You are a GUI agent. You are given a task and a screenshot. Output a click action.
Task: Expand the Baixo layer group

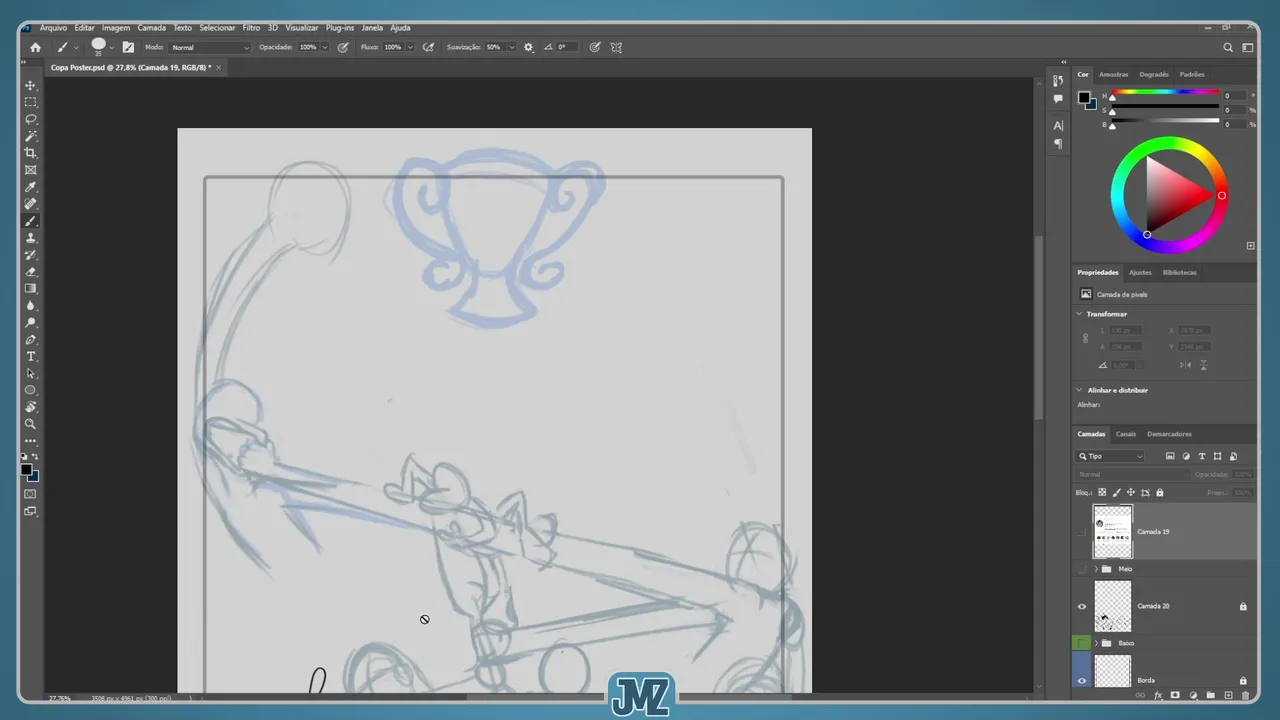(1096, 643)
